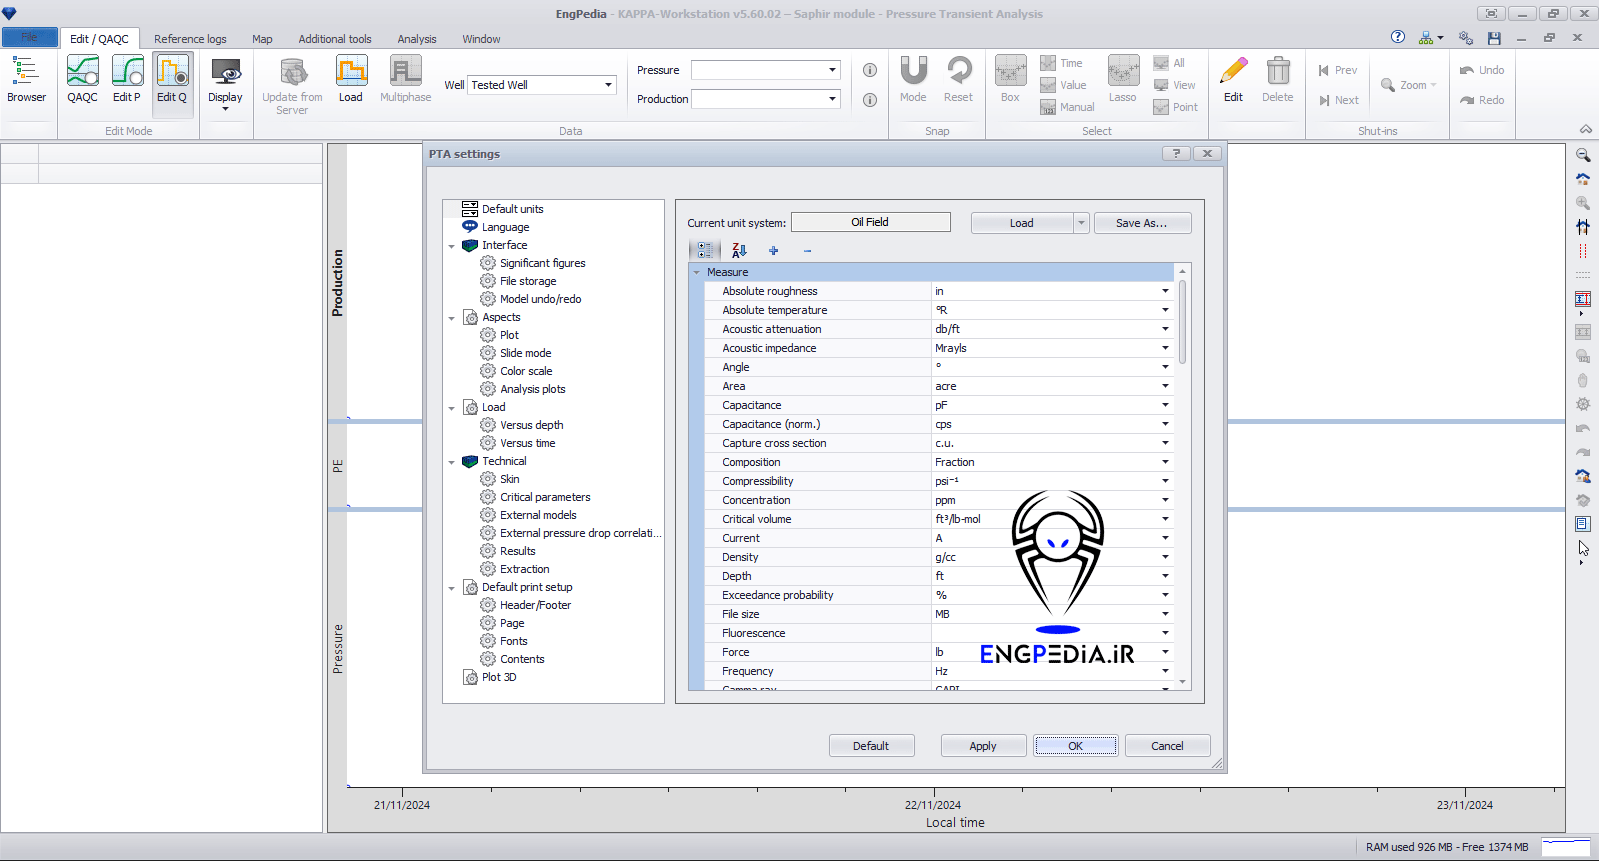Screen dimensions: 1599x861
Task: Click the help question mark in PTA settings
Action: pyautogui.click(x=1176, y=154)
